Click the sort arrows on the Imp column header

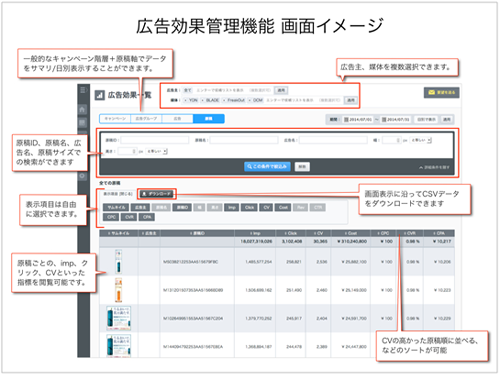pos(250,233)
